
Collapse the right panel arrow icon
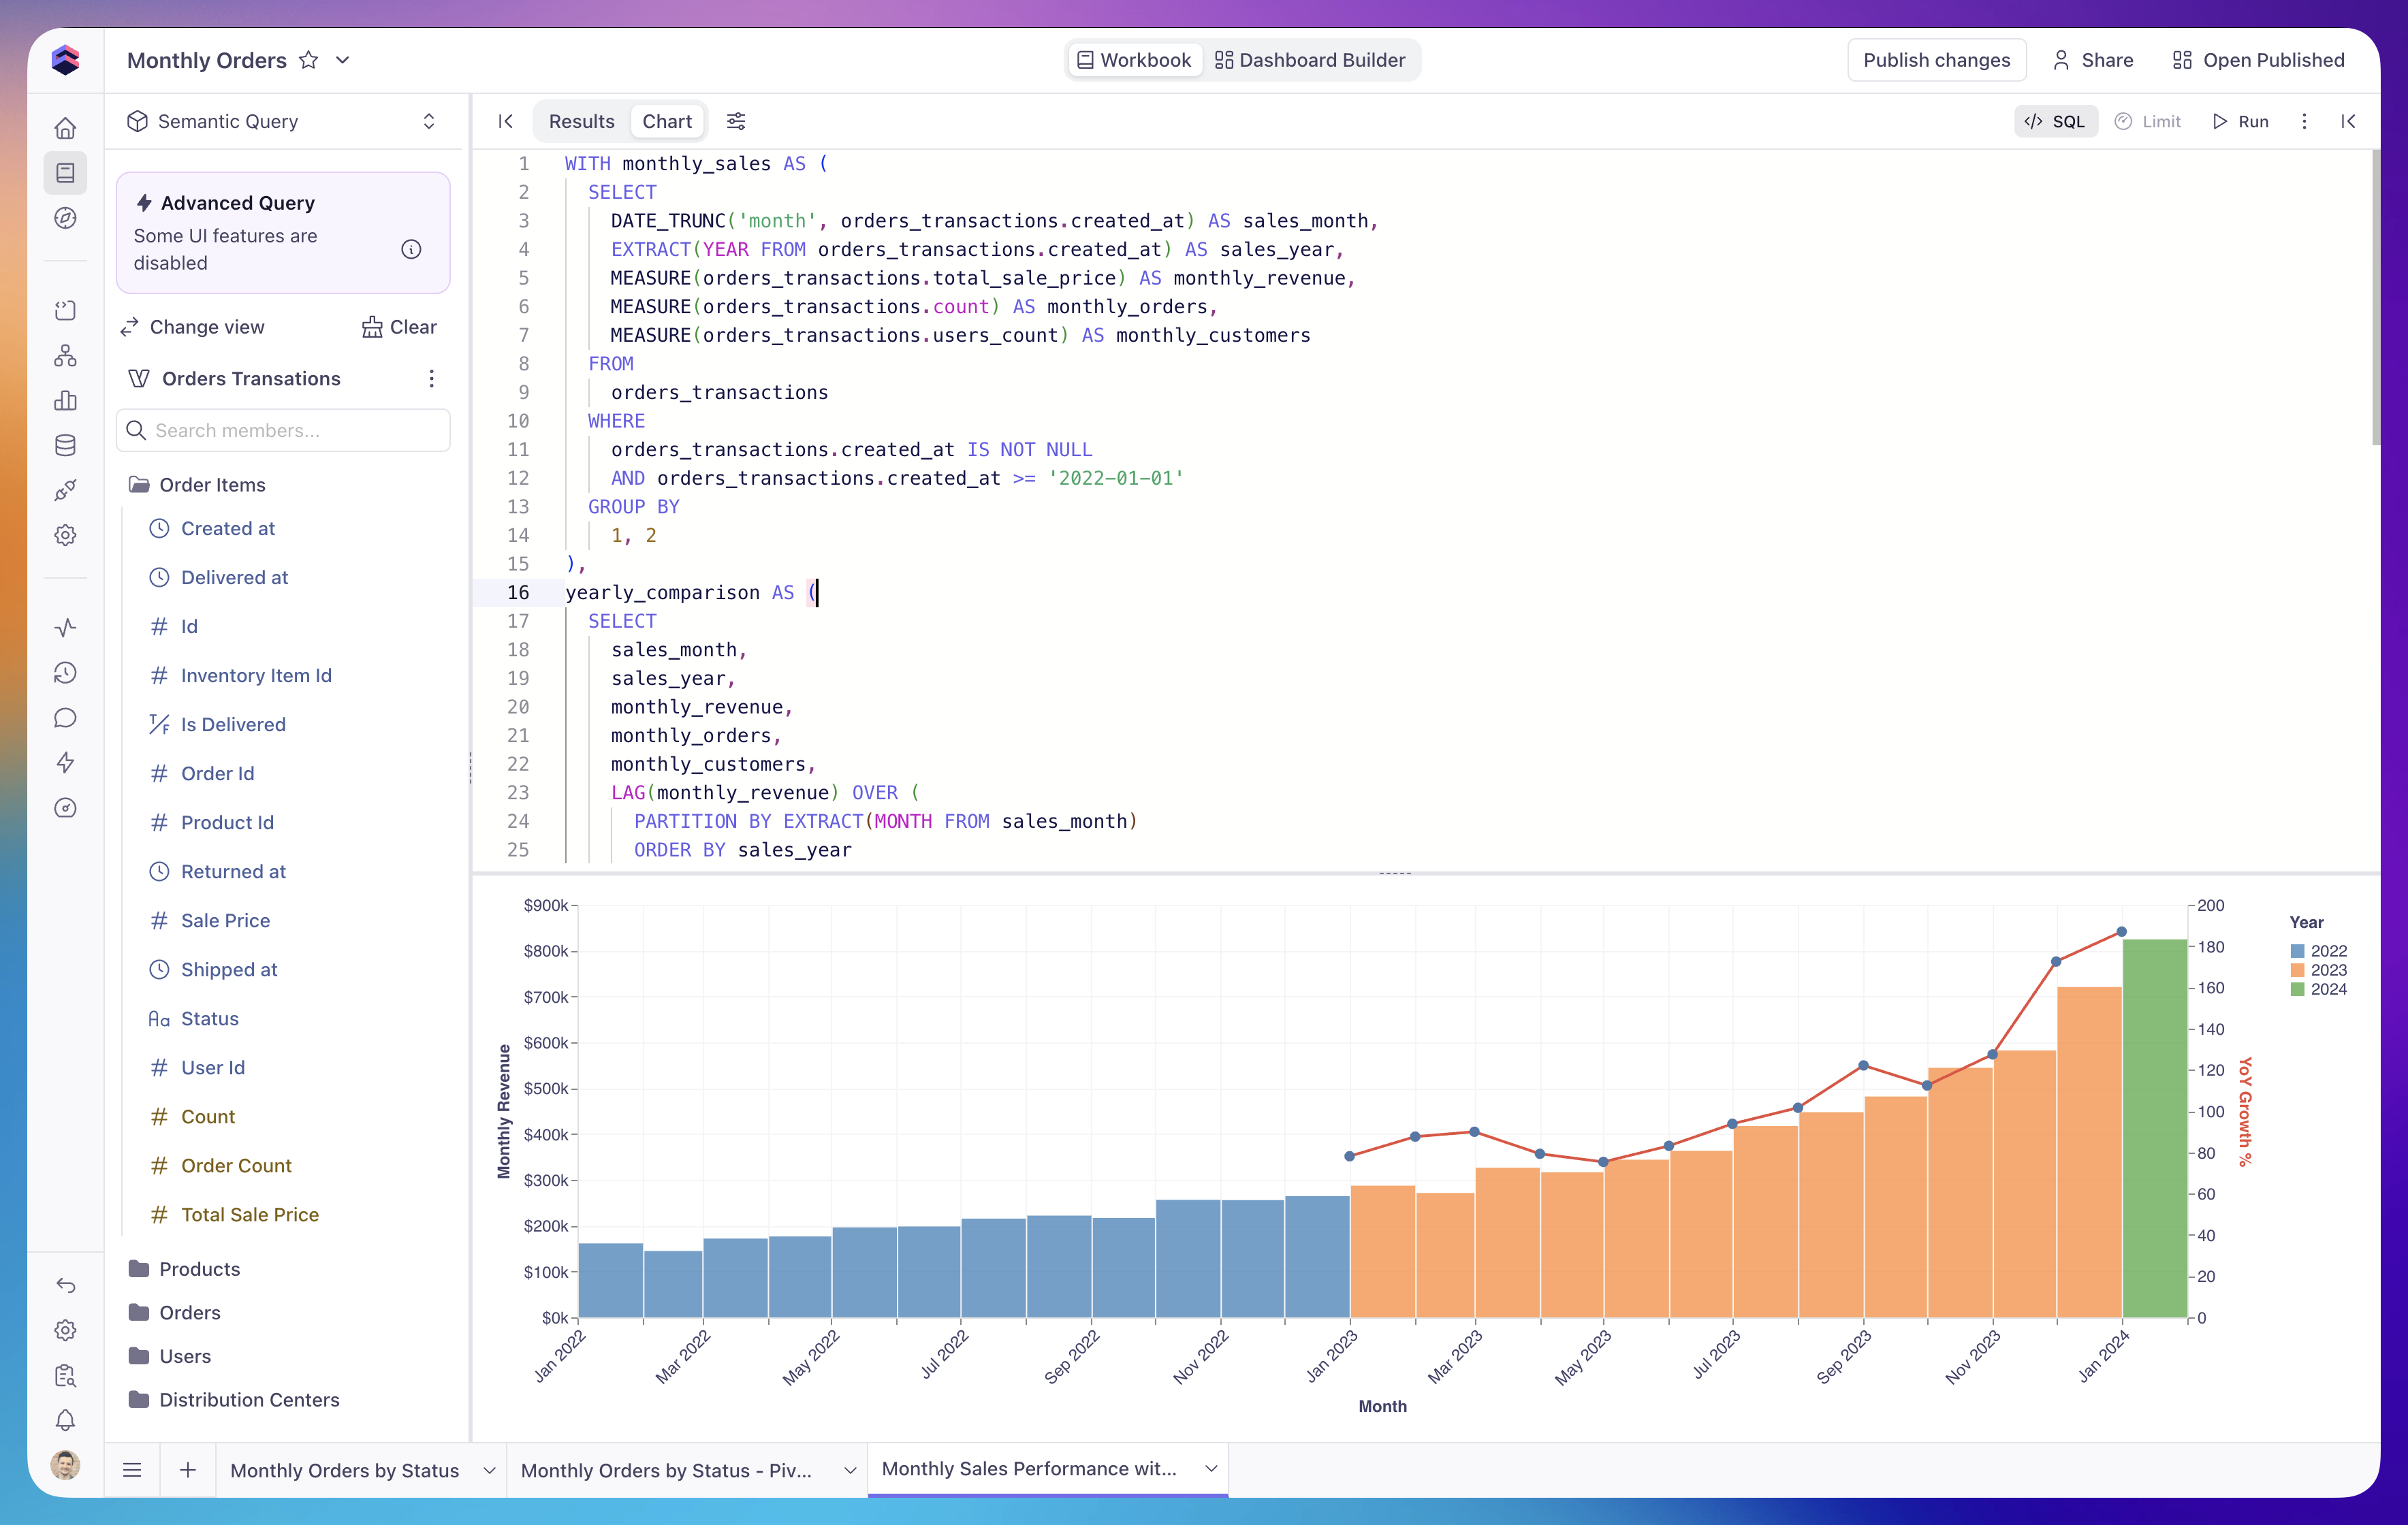pyautogui.click(x=2348, y=121)
